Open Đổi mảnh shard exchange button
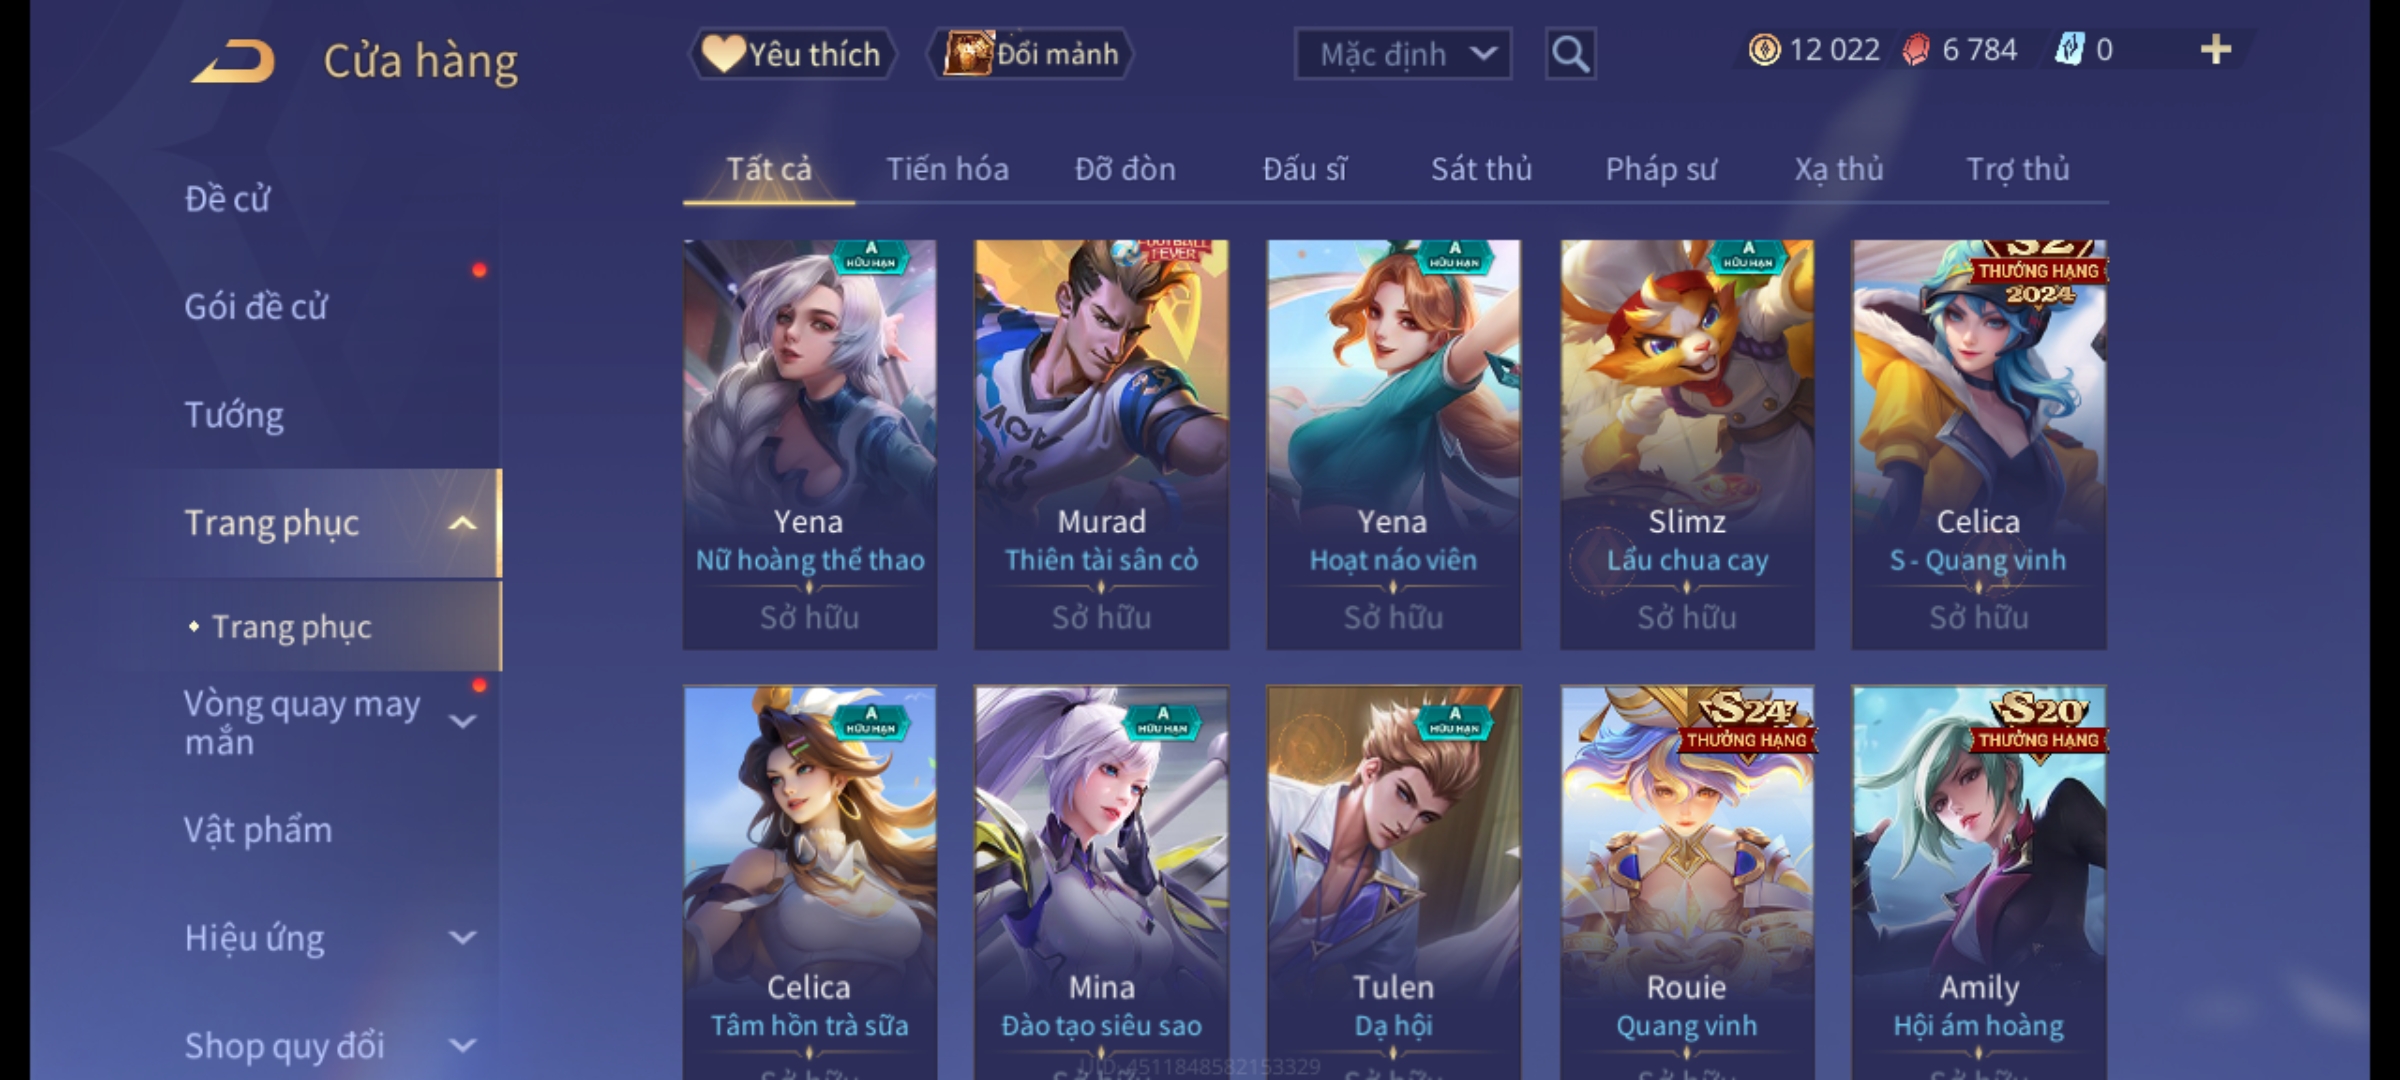The width and height of the screenshot is (2400, 1080). (1031, 54)
